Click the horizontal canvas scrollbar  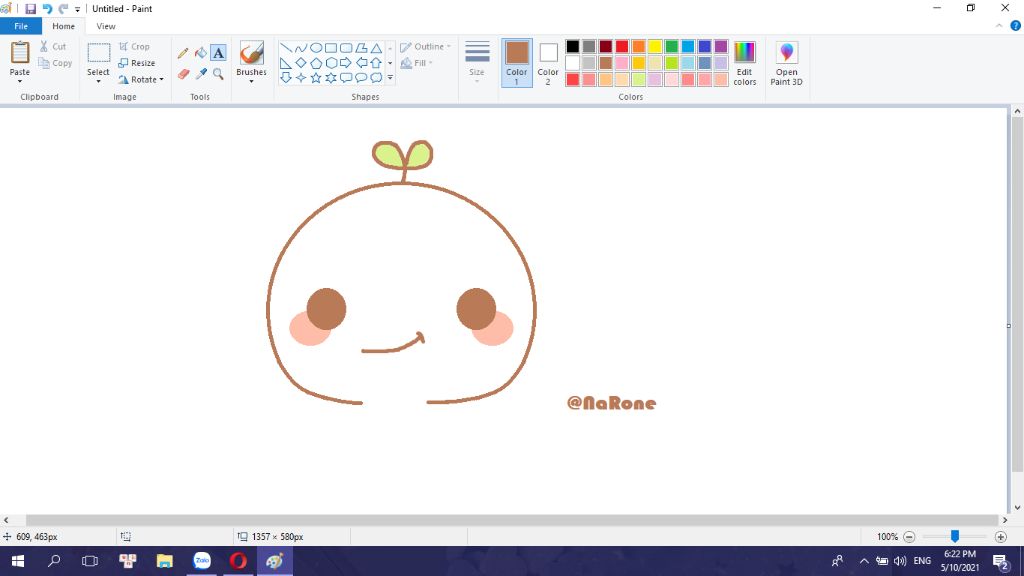[513, 520]
